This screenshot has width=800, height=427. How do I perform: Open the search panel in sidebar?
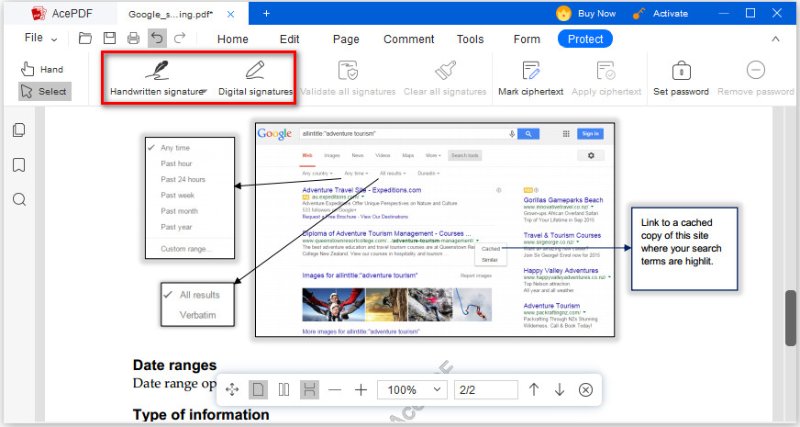click(19, 200)
